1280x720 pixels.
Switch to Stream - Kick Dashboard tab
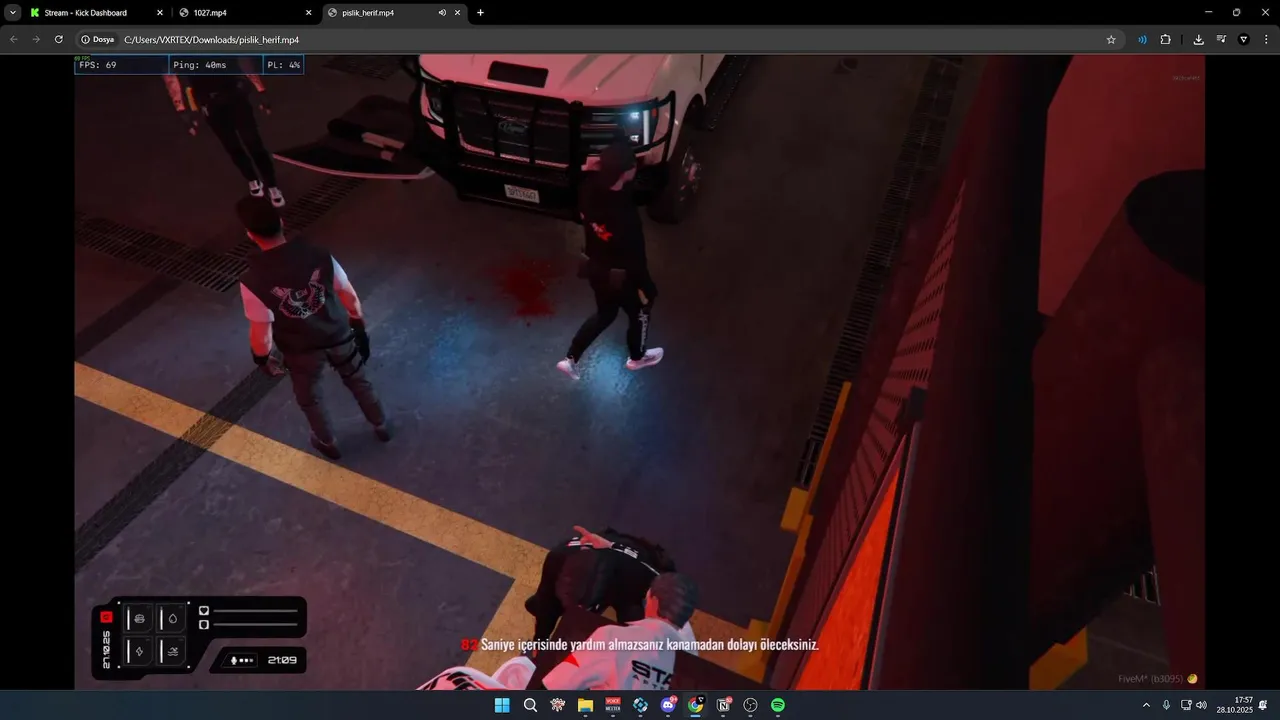(x=95, y=13)
